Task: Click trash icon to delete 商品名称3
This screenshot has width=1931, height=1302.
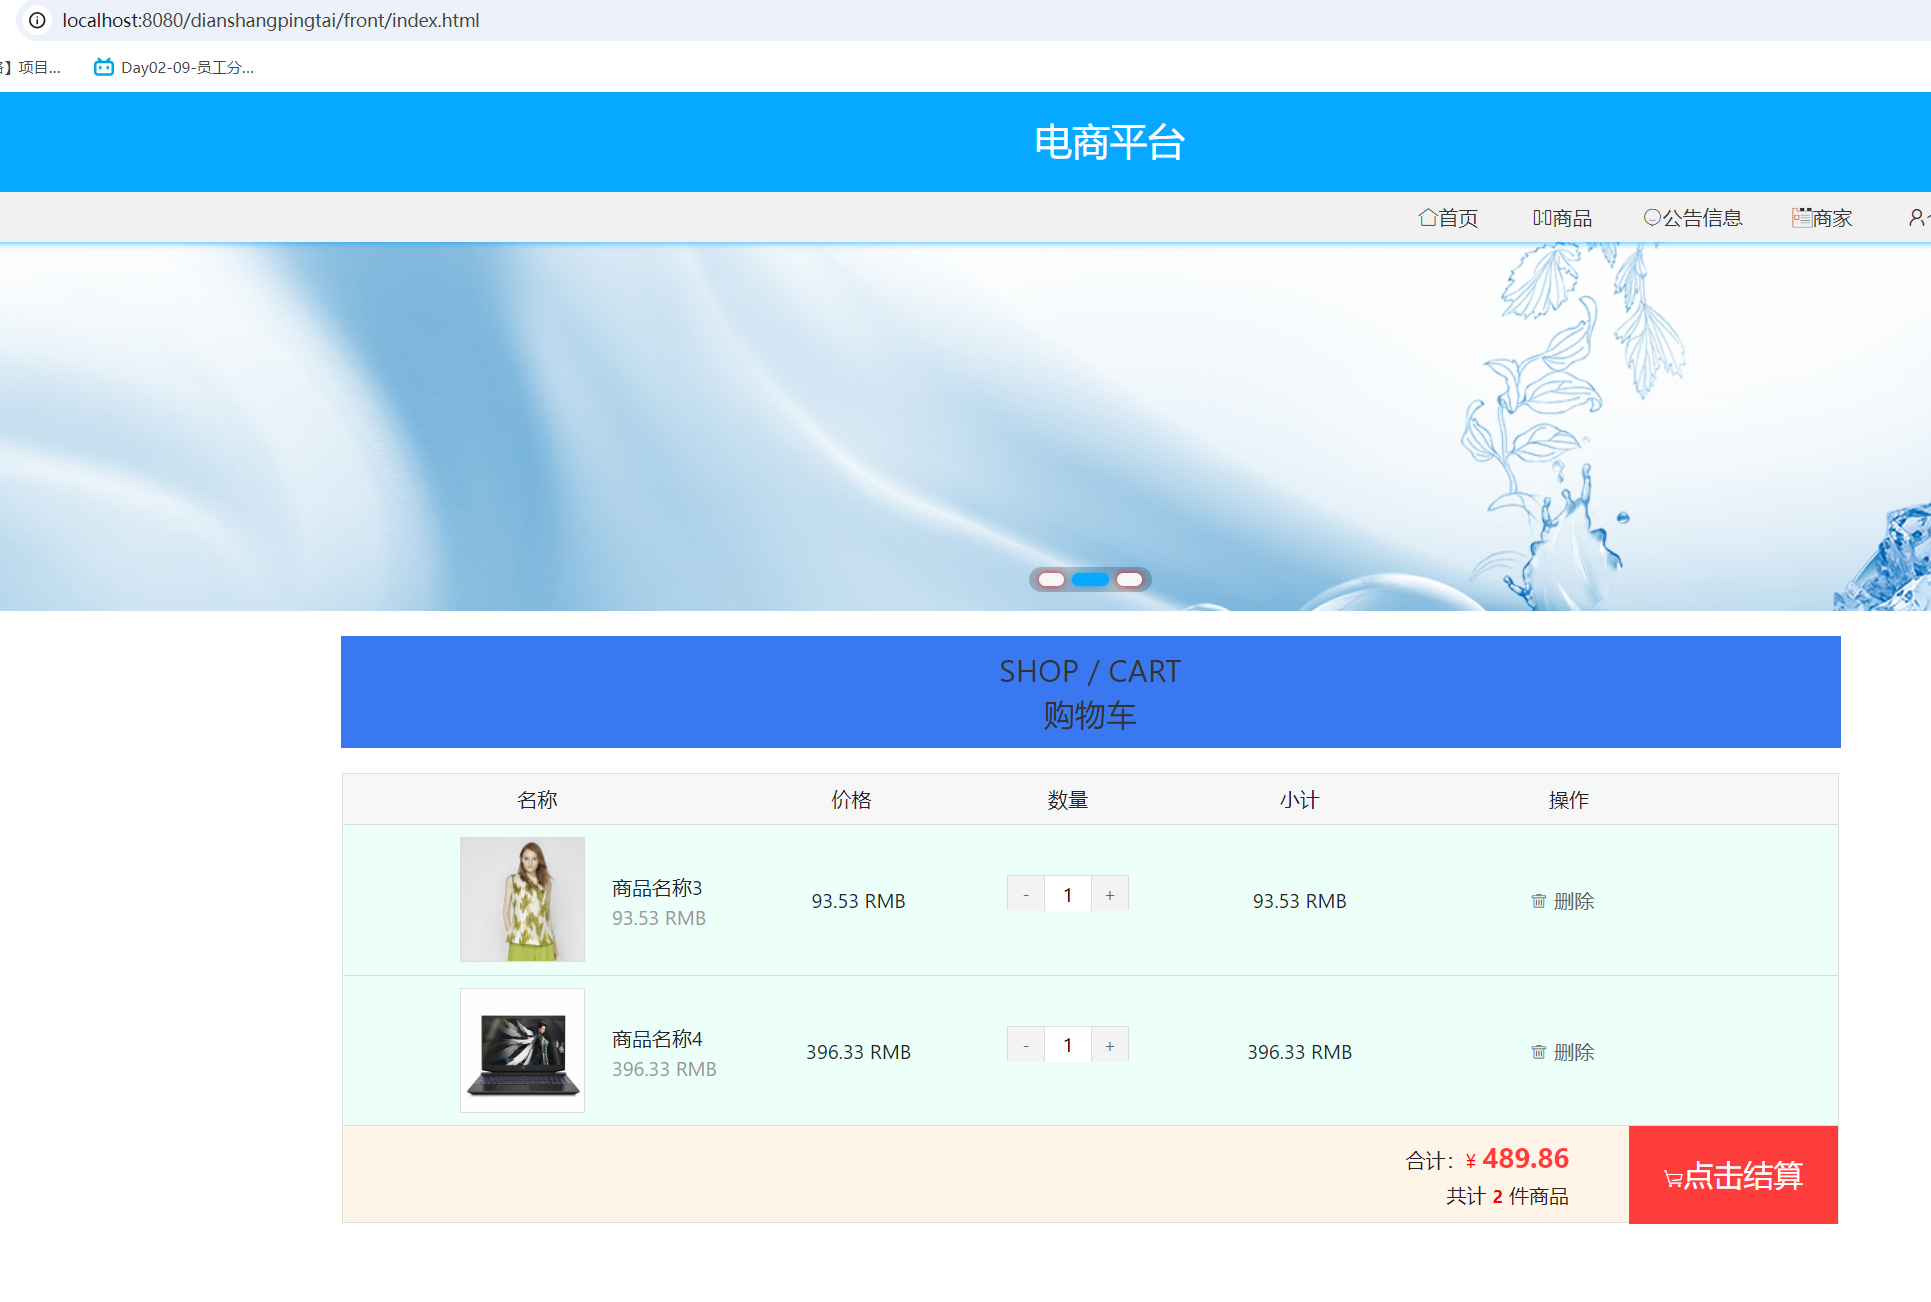Action: pos(1538,901)
